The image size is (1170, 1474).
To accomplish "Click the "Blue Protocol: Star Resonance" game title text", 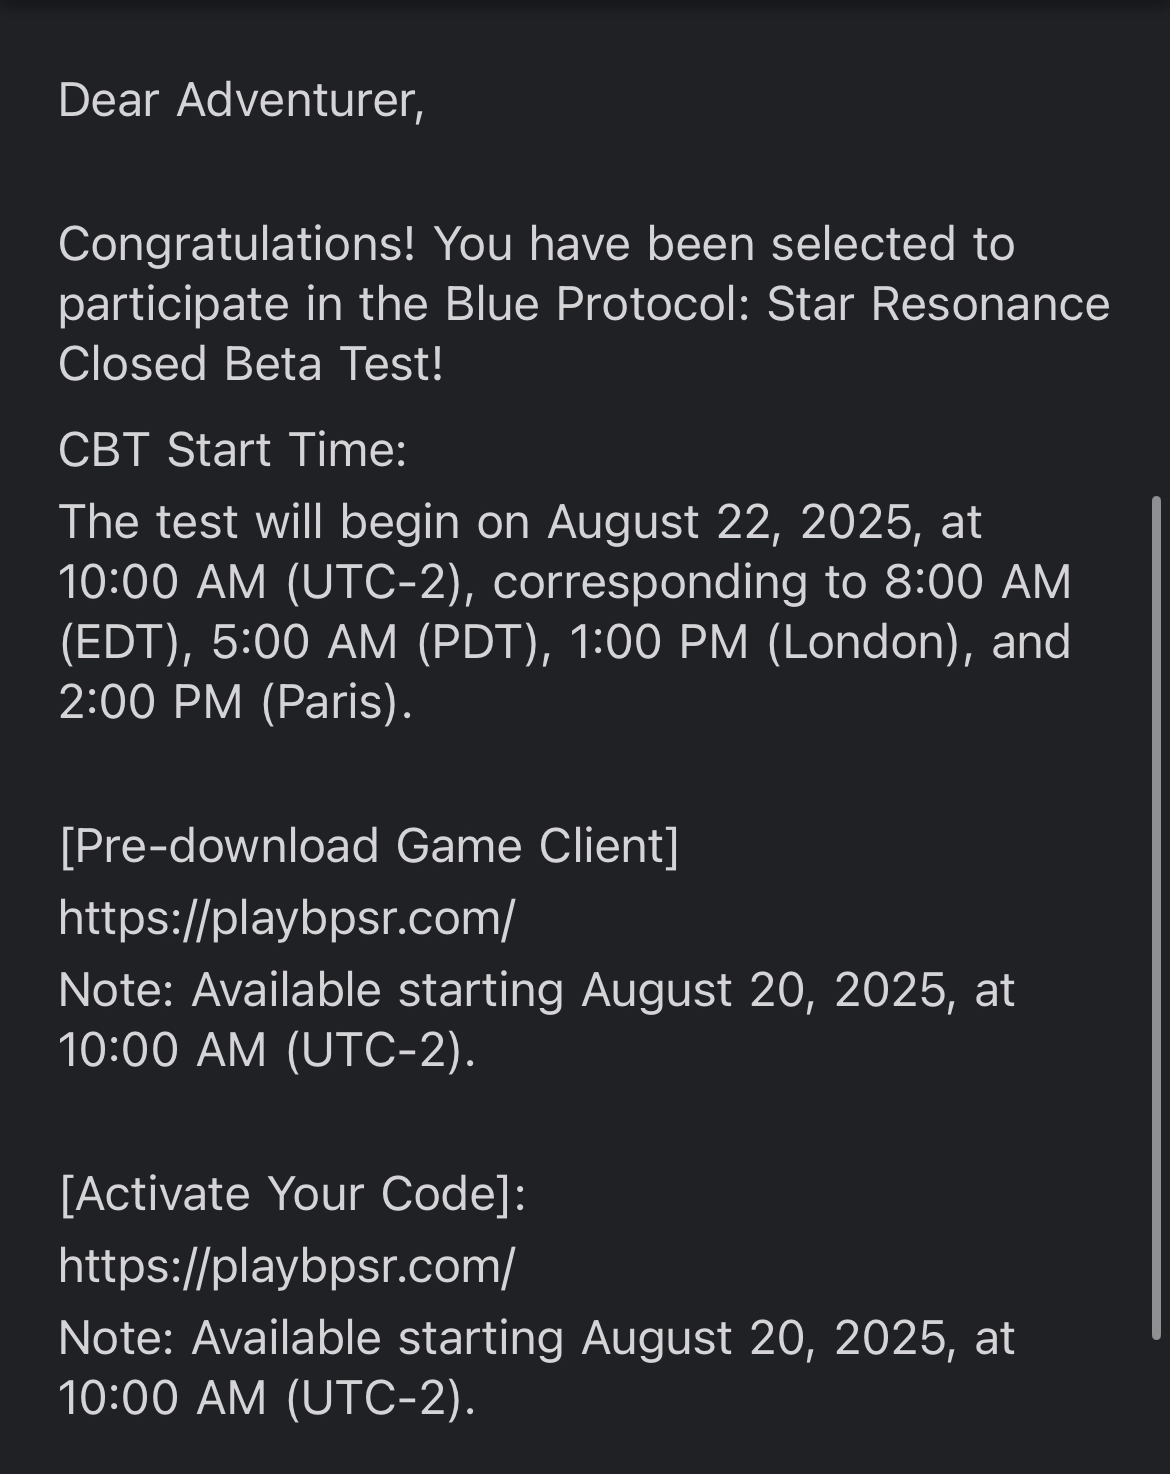I will tap(777, 304).
